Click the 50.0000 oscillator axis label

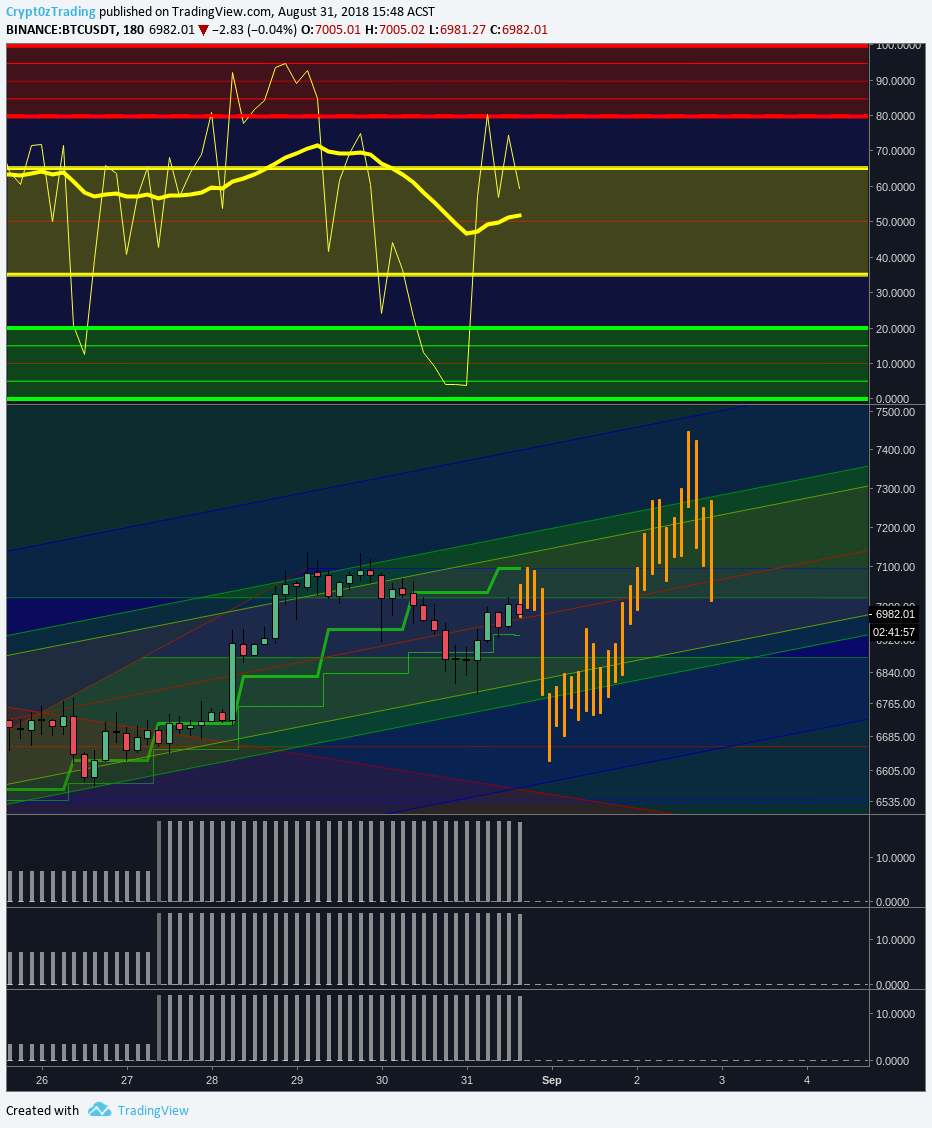[895, 222]
